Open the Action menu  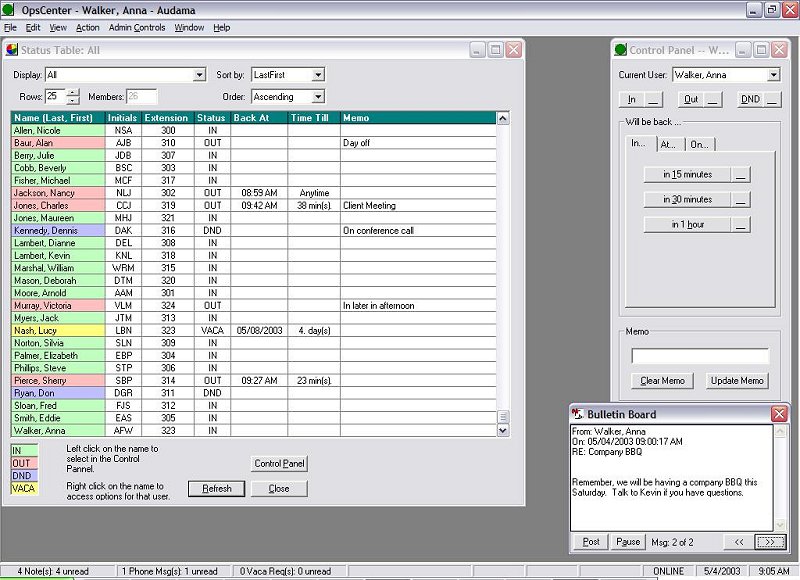point(87,28)
